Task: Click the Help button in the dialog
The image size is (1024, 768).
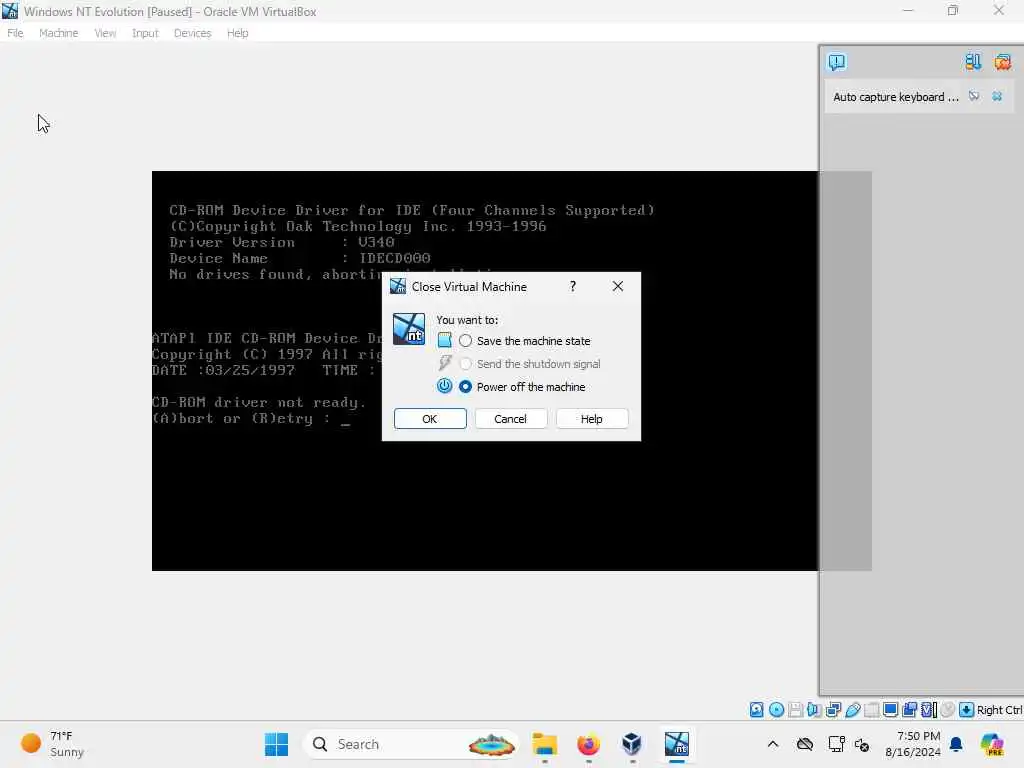Action: click(x=592, y=419)
